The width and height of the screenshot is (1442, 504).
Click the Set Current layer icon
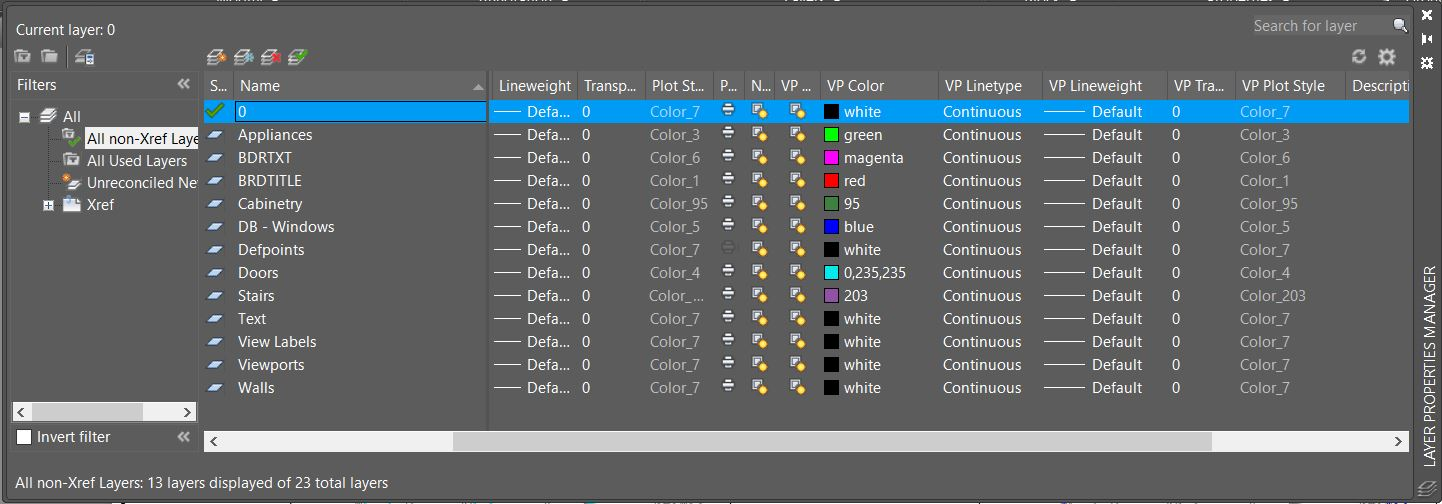click(x=297, y=57)
